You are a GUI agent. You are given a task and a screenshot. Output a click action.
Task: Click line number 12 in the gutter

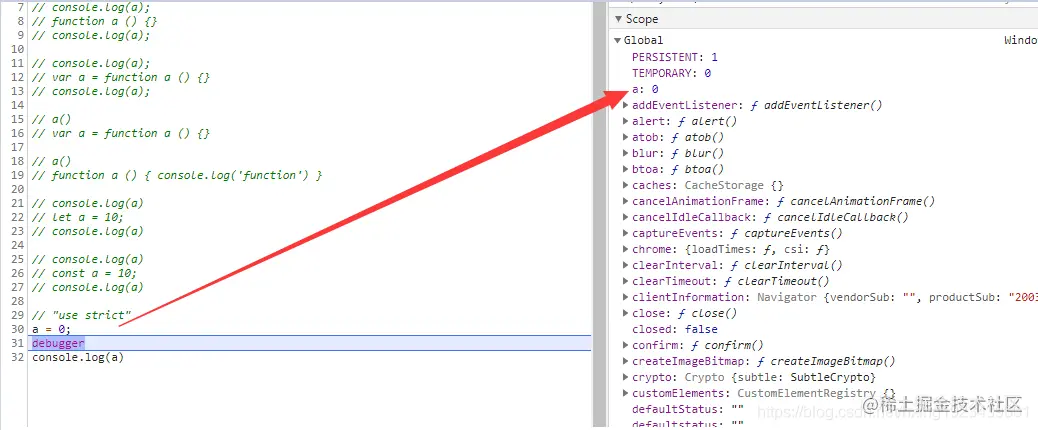click(x=17, y=77)
